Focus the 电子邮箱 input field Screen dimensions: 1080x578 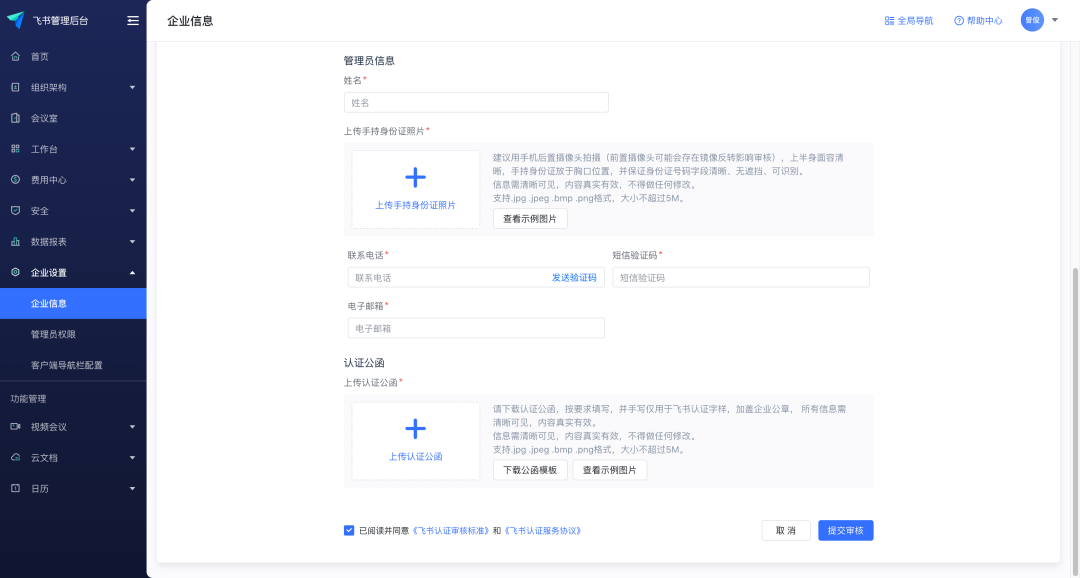476,329
